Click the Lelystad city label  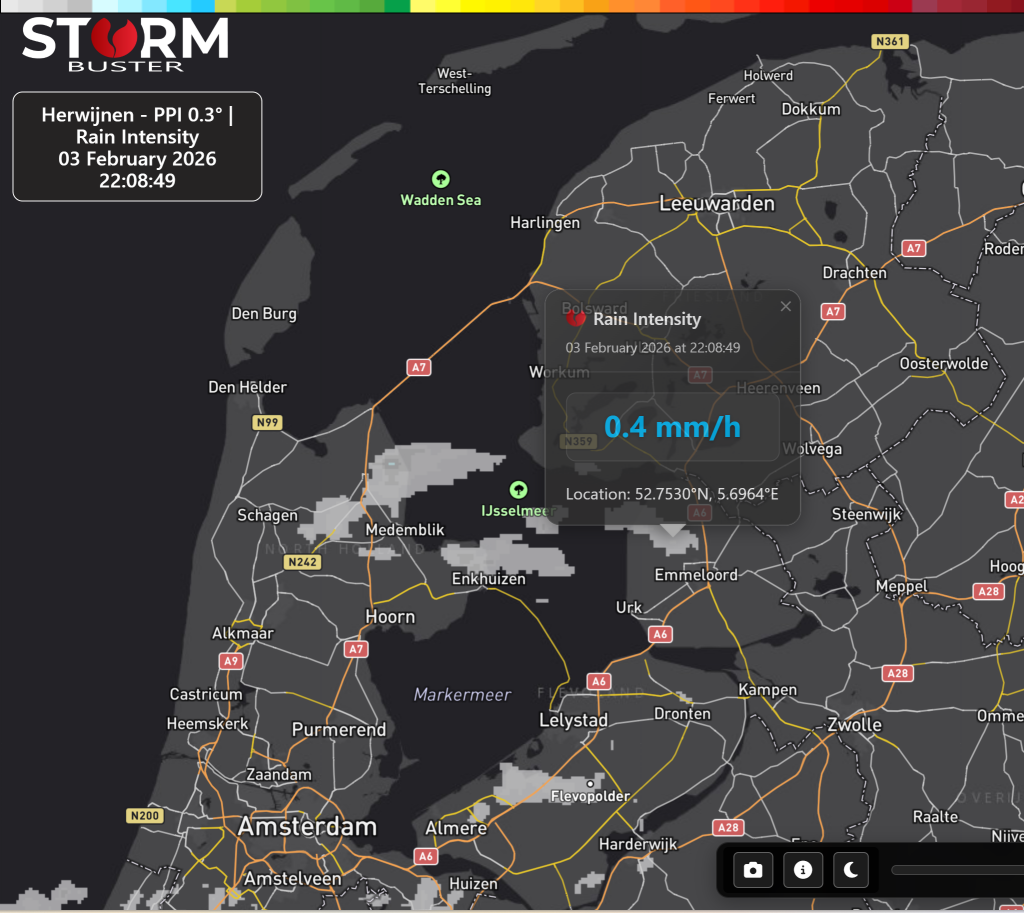(573, 720)
